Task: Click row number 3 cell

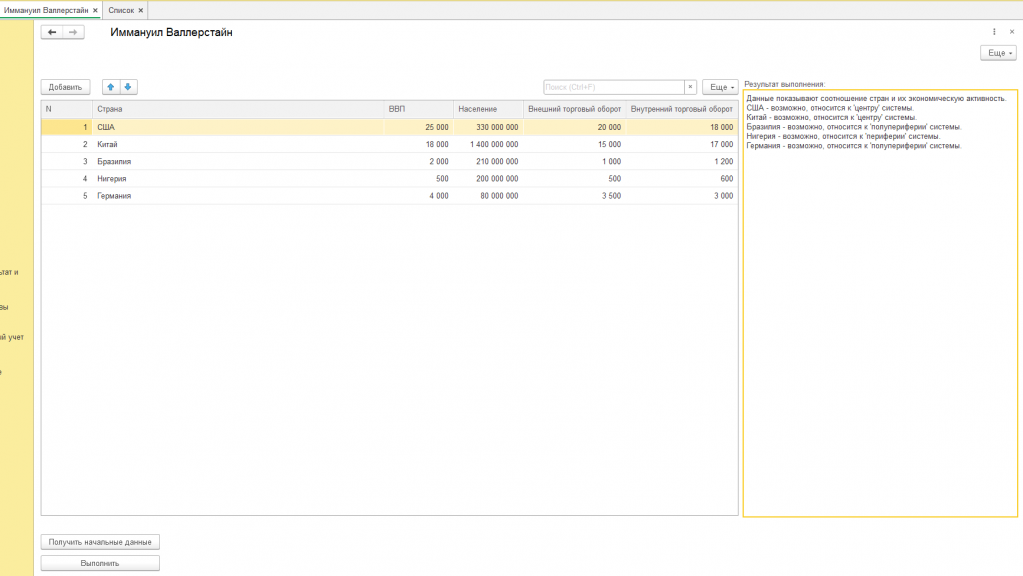Action: click(x=67, y=161)
